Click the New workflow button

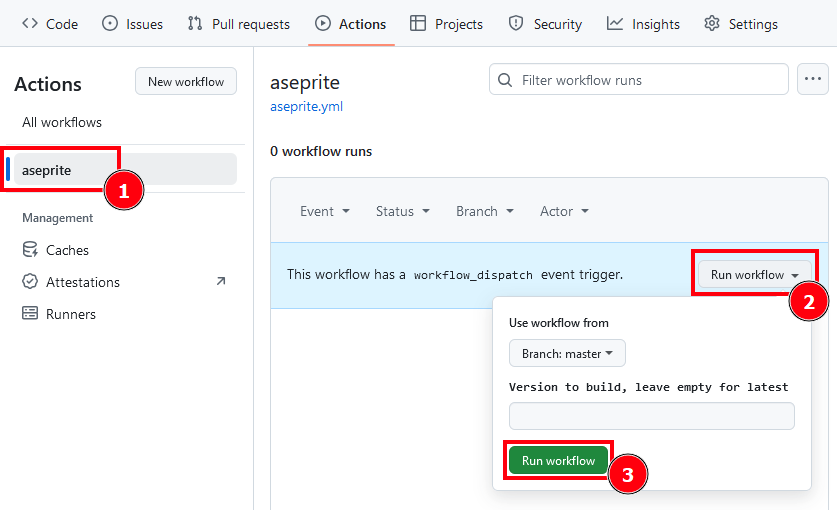pos(186,81)
